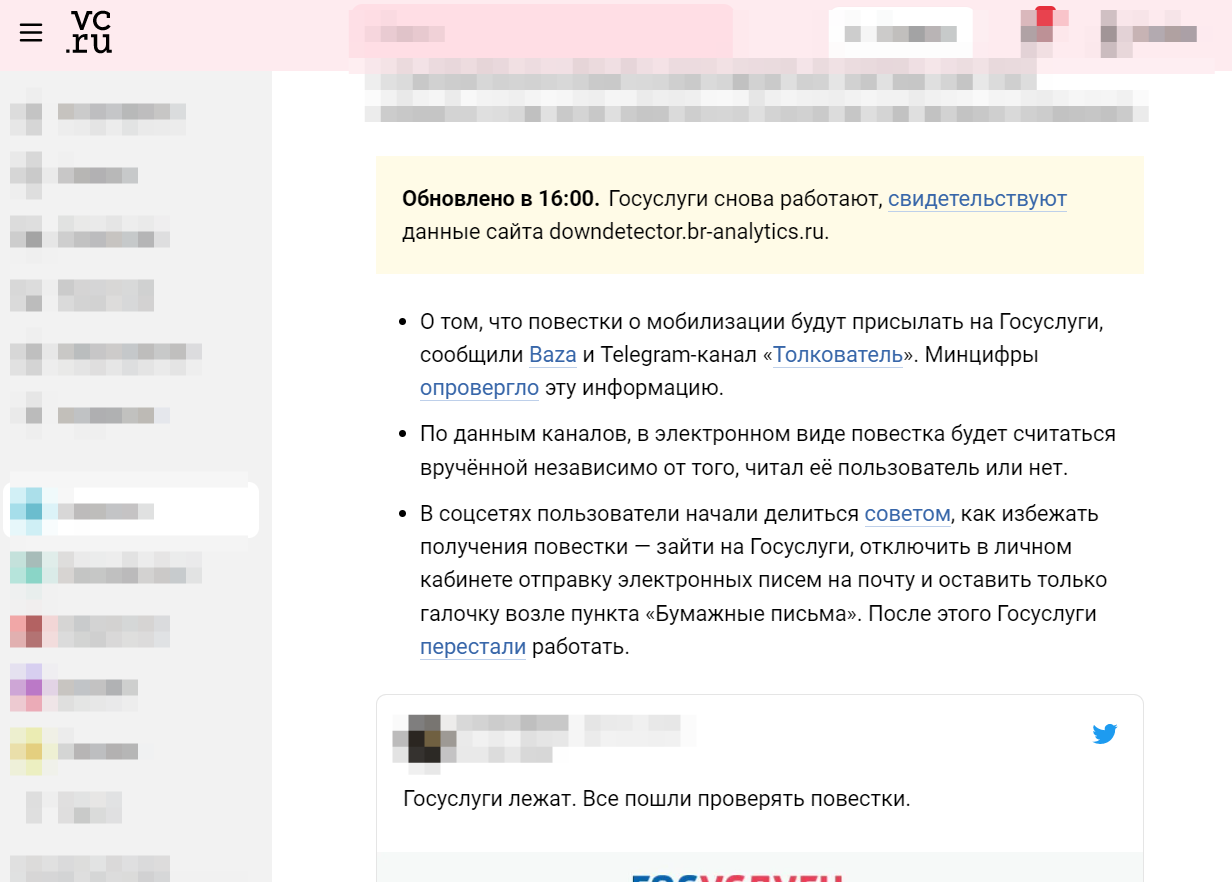This screenshot has width=1232, height=882.
Task: Follow the Baza link
Action: point(553,354)
